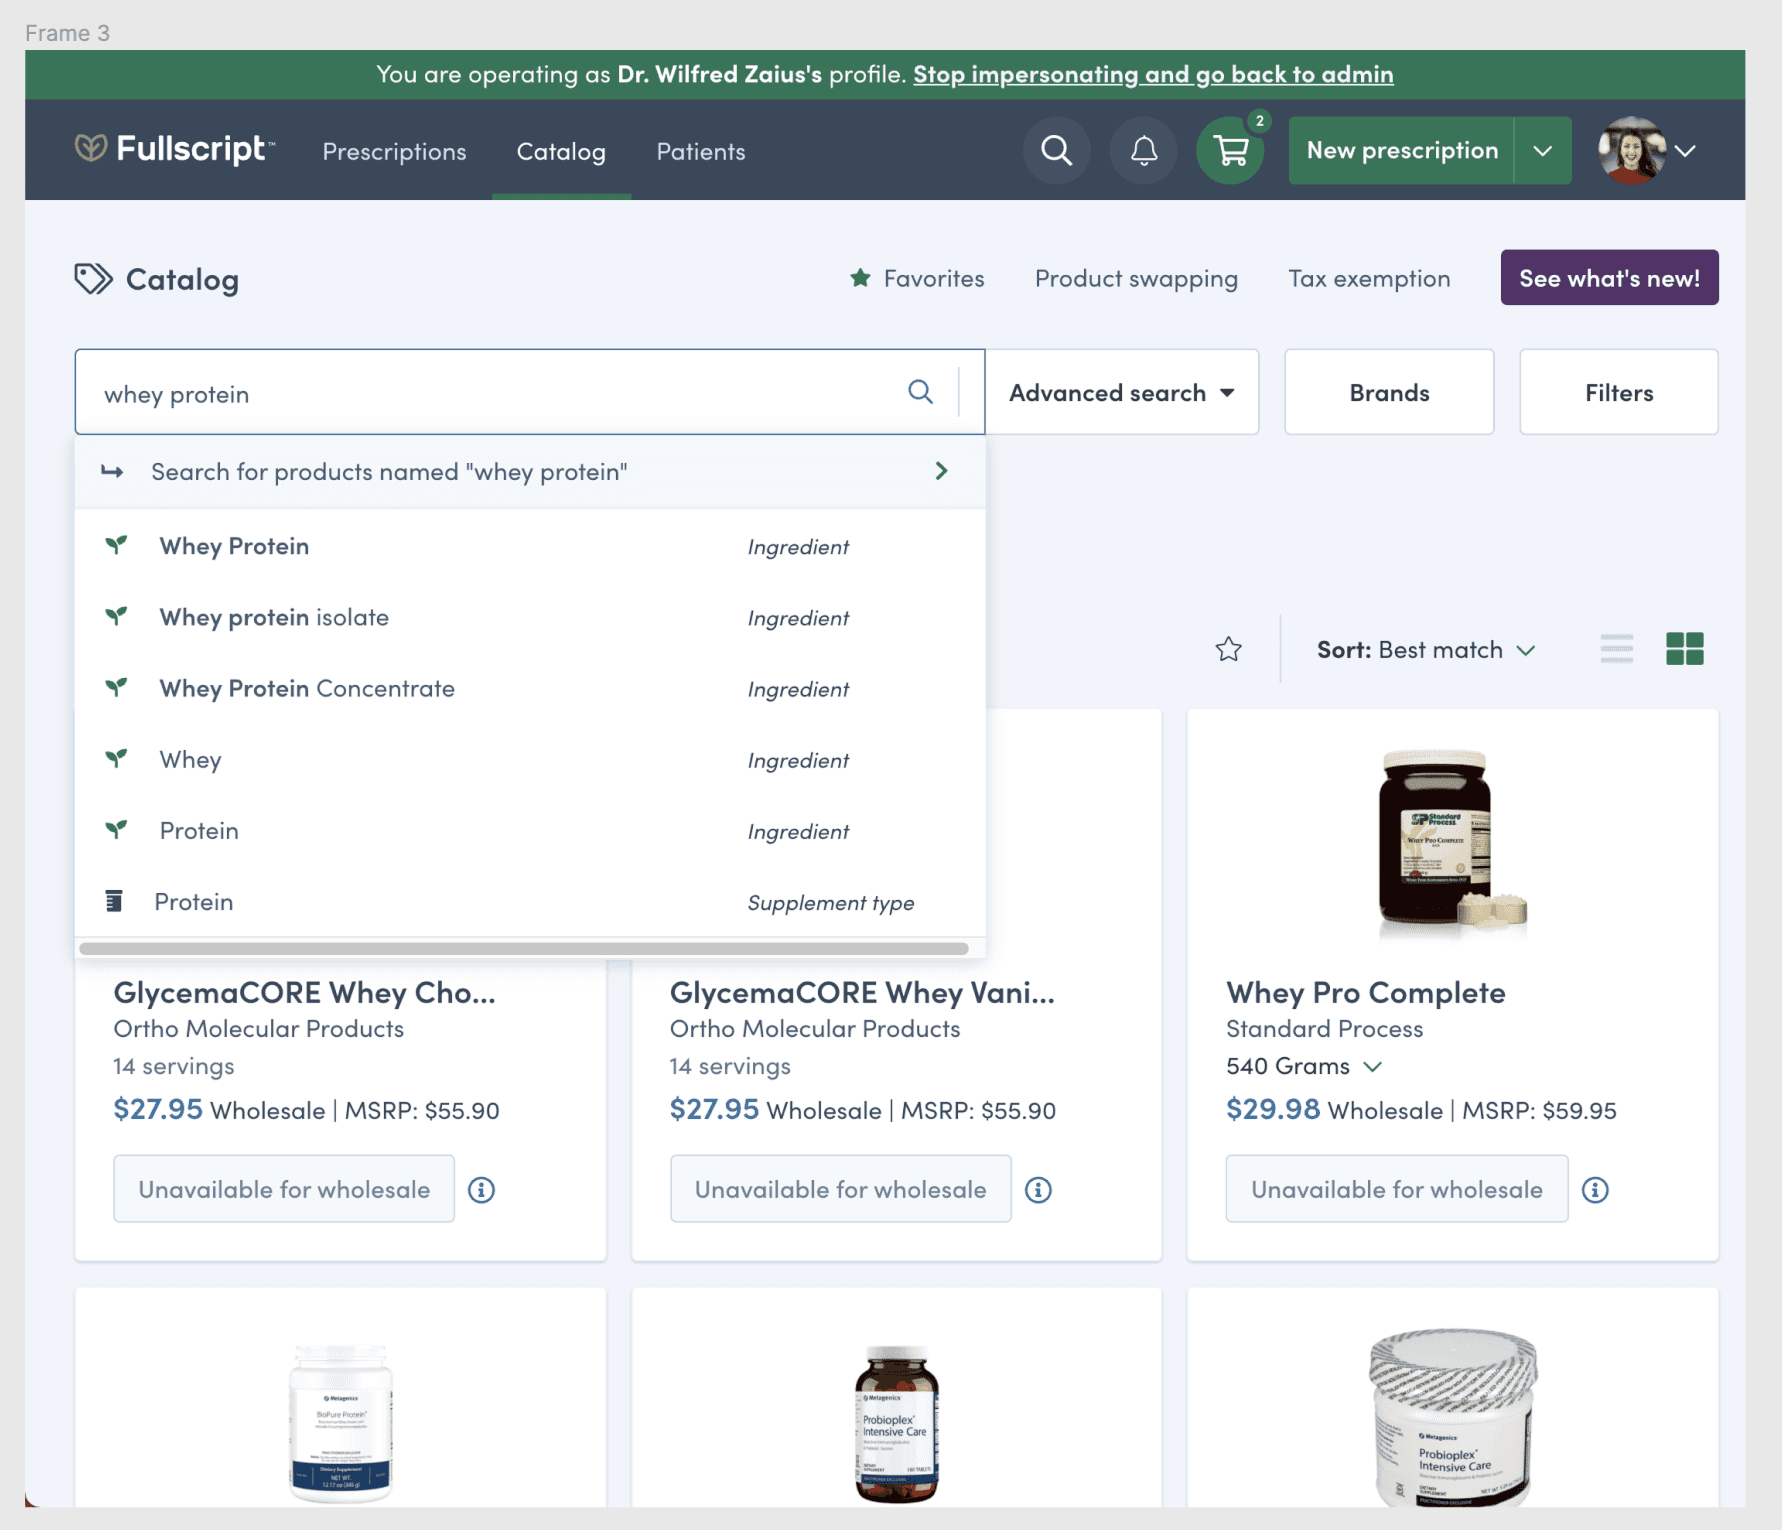Toggle favorites-only star filter beside Sort
1782x1530 pixels.
click(1228, 650)
